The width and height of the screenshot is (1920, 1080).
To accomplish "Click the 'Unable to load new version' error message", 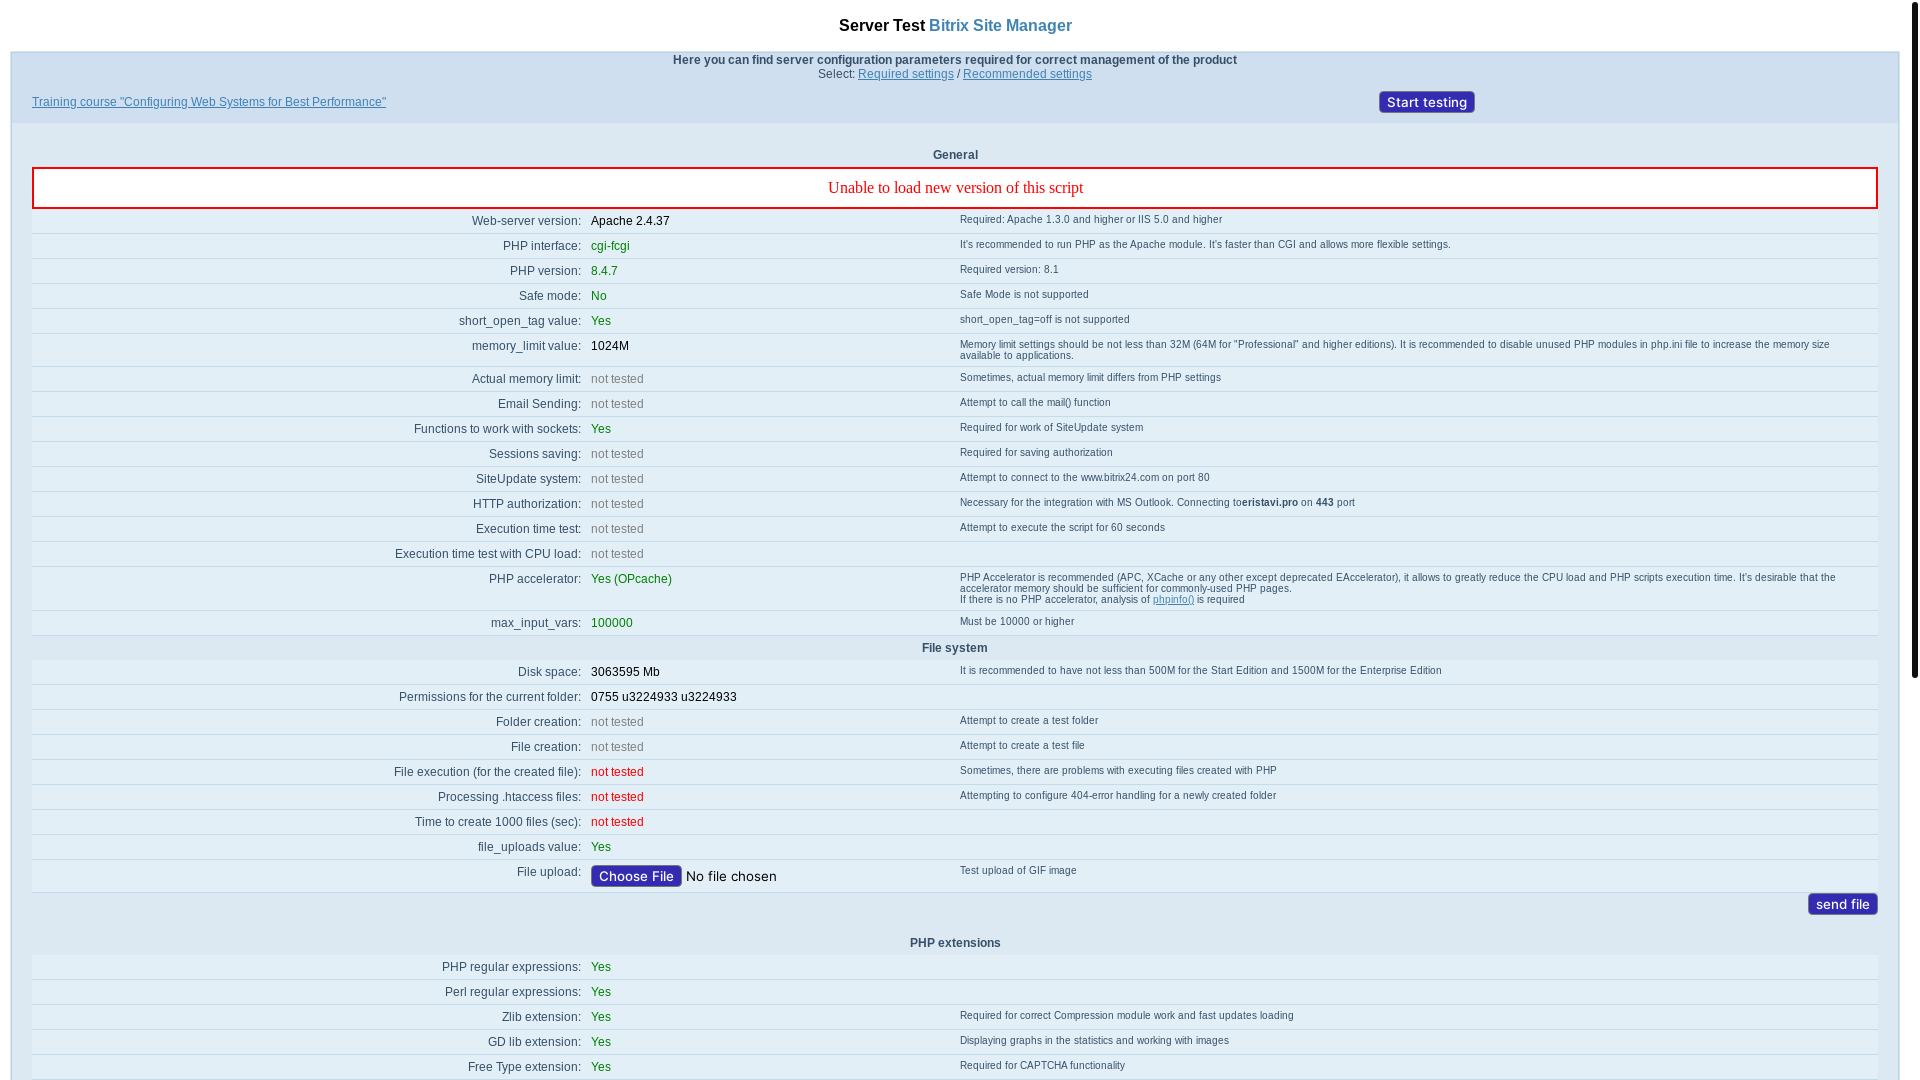I will click(x=955, y=188).
